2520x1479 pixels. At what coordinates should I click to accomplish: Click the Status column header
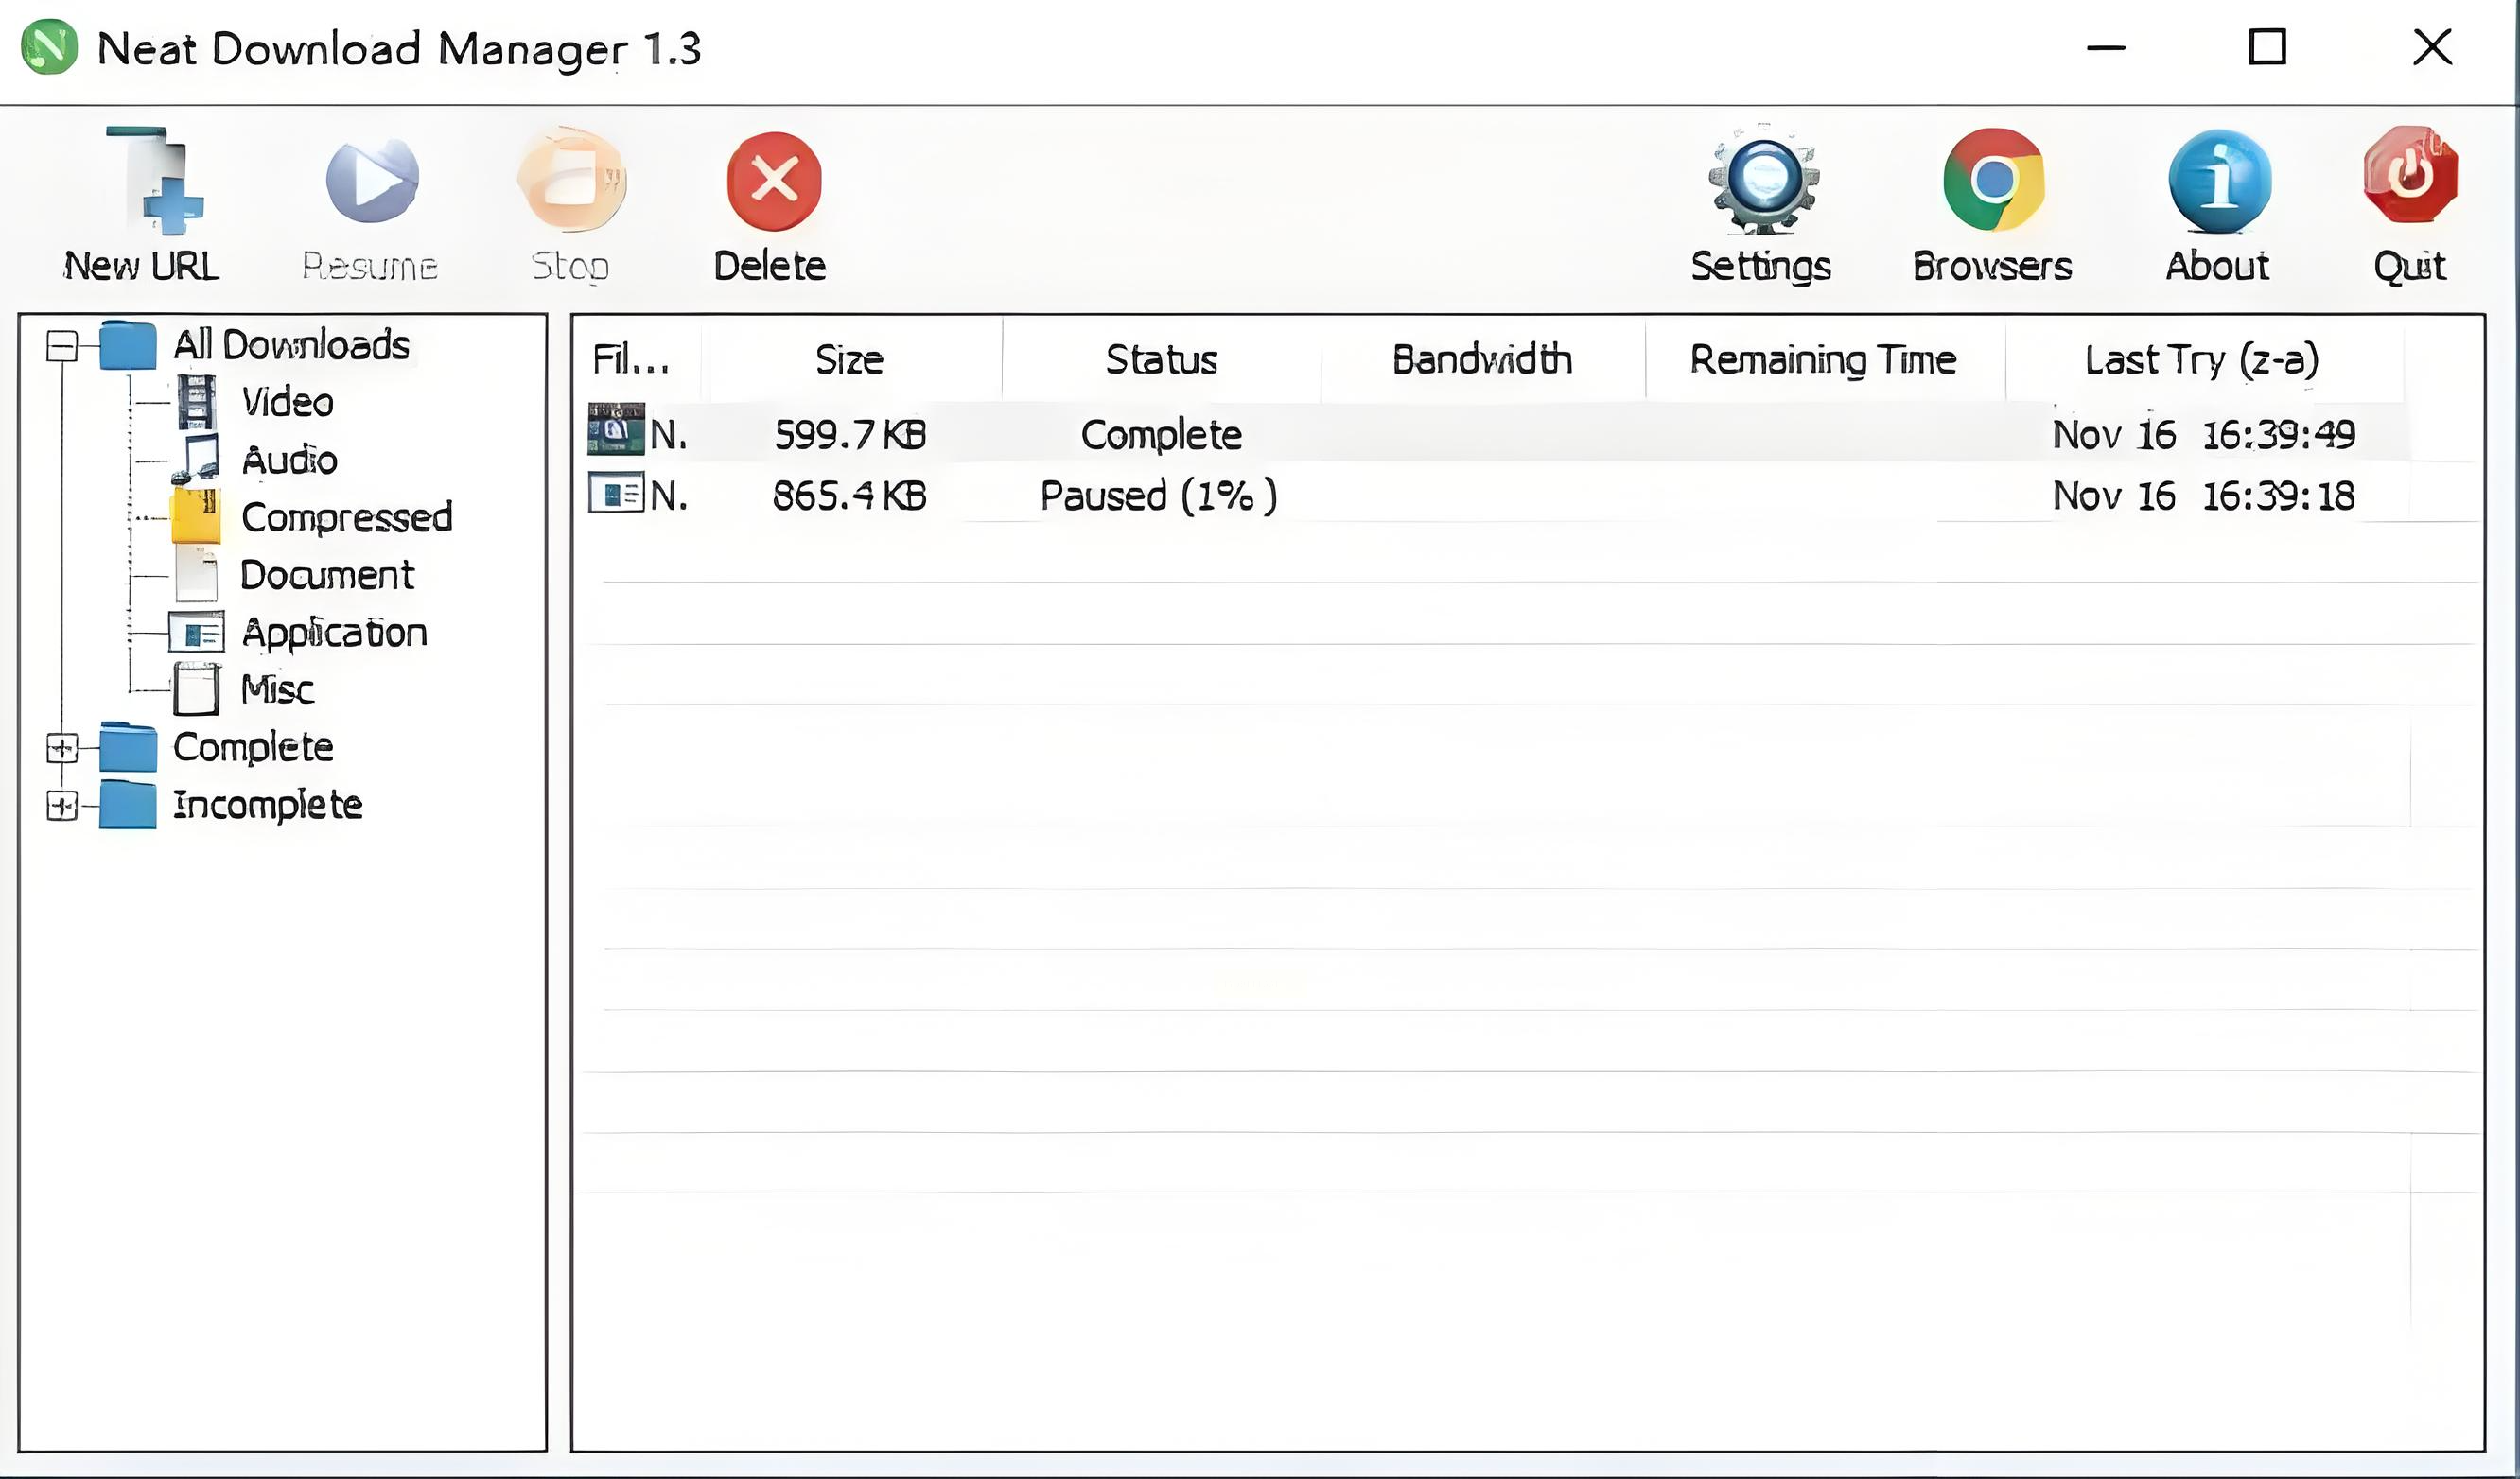point(1161,360)
